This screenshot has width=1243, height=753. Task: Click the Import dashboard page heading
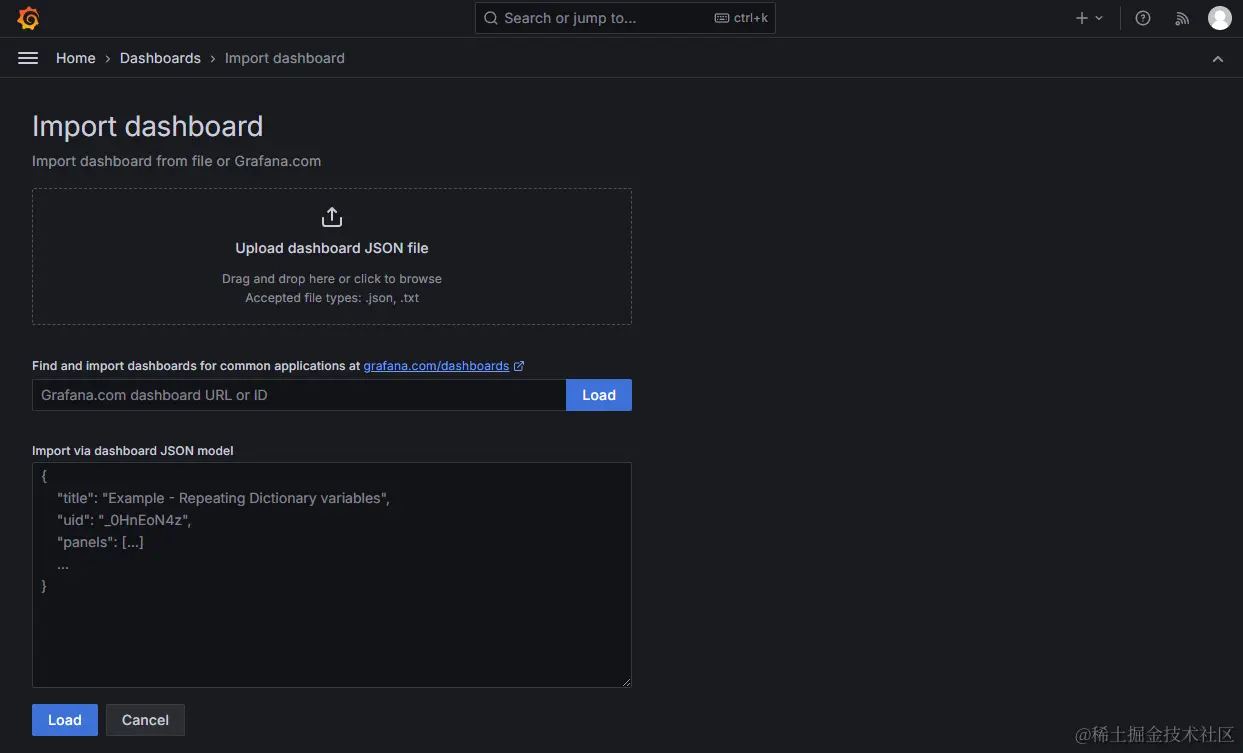[x=148, y=126]
